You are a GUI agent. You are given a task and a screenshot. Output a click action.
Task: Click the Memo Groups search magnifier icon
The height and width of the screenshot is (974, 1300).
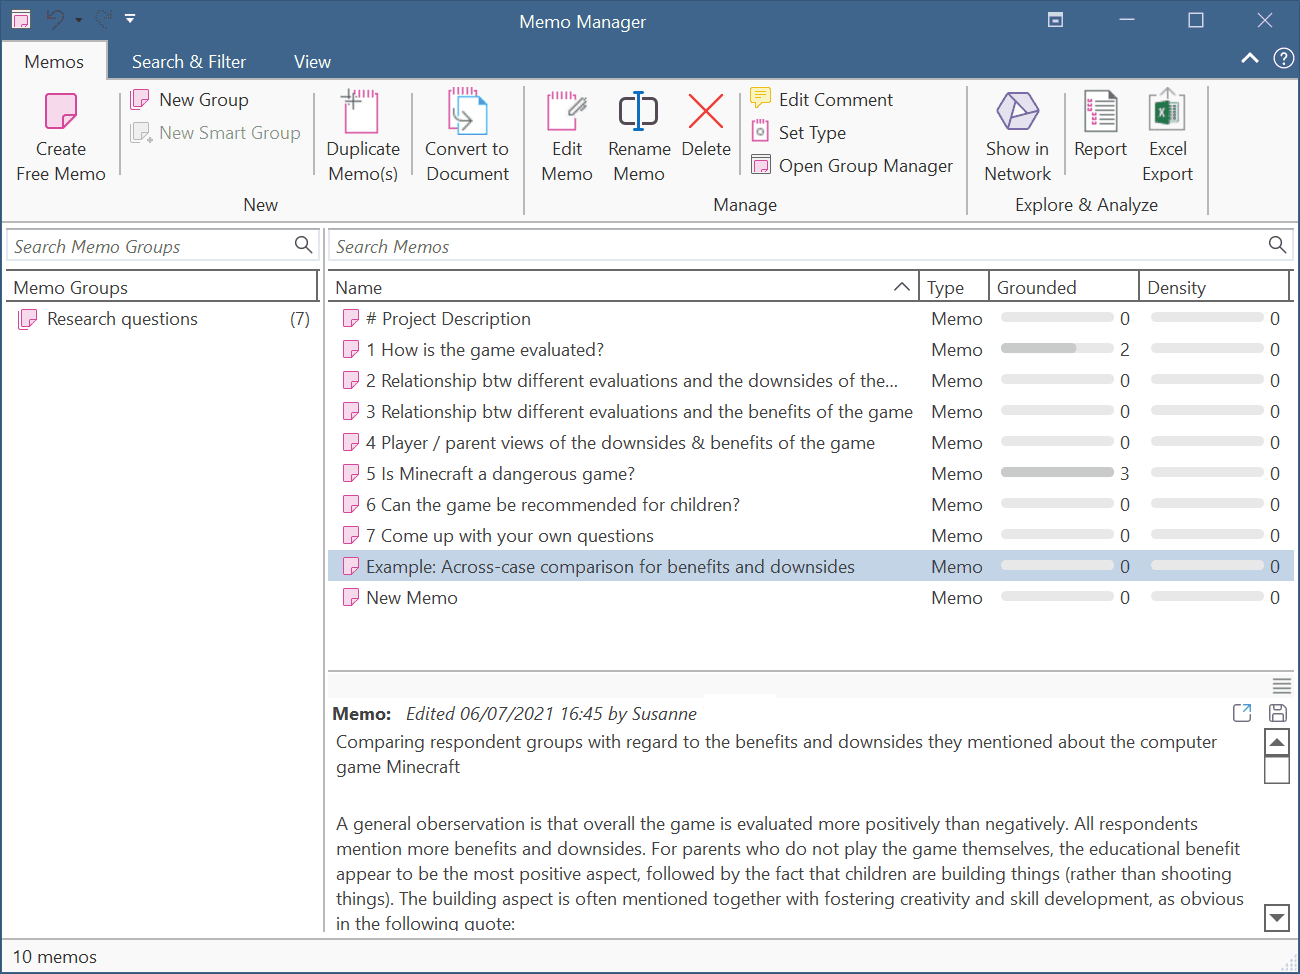tap(303, 245)
